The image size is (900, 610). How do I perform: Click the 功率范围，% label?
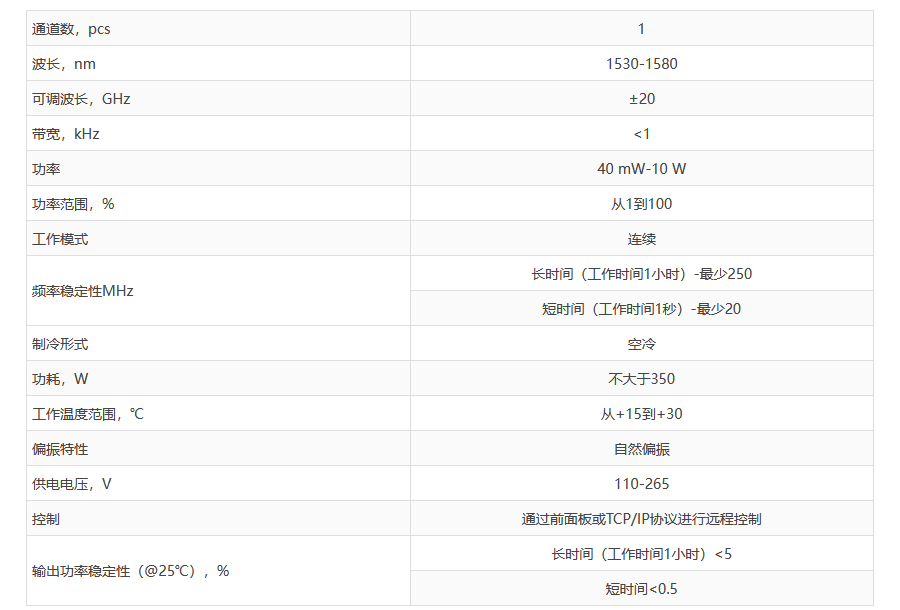(73, 204)
